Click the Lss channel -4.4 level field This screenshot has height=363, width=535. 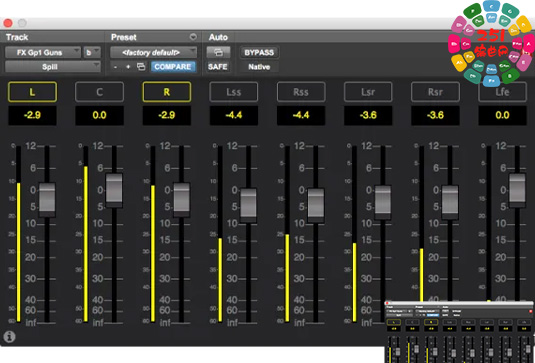tap(234, 115)
